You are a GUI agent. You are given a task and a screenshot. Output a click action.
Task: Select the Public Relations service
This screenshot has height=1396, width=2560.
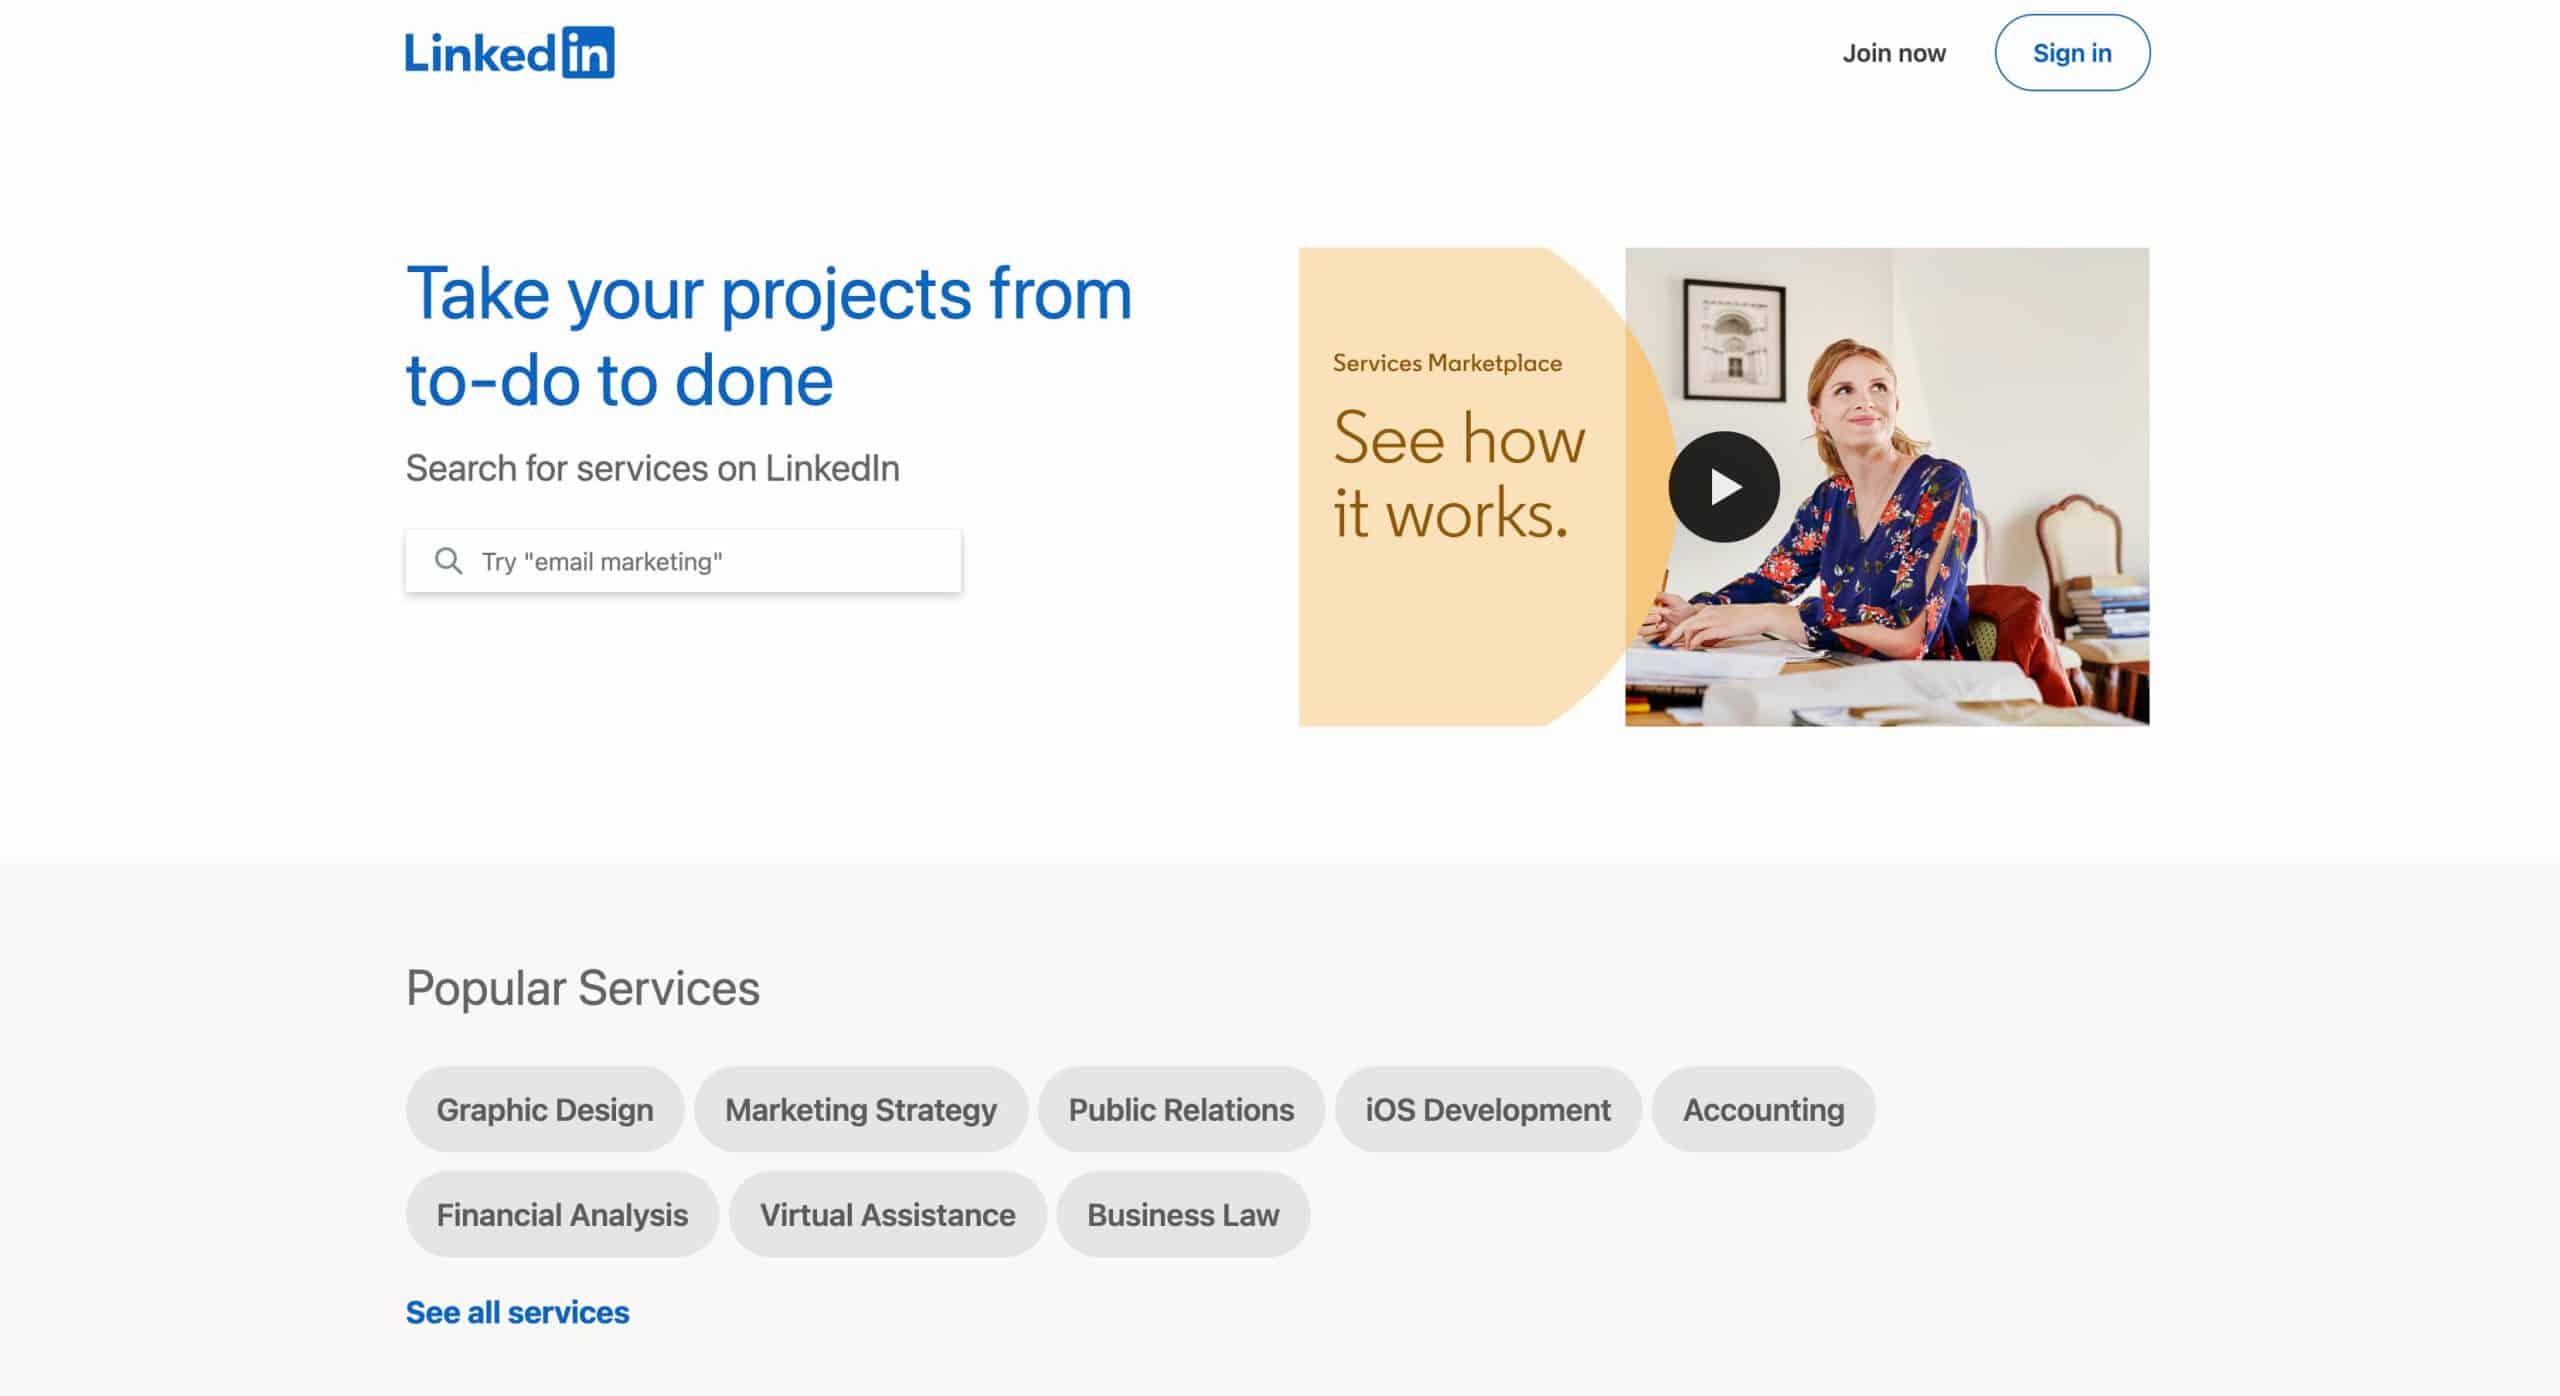point(1180,1109)
